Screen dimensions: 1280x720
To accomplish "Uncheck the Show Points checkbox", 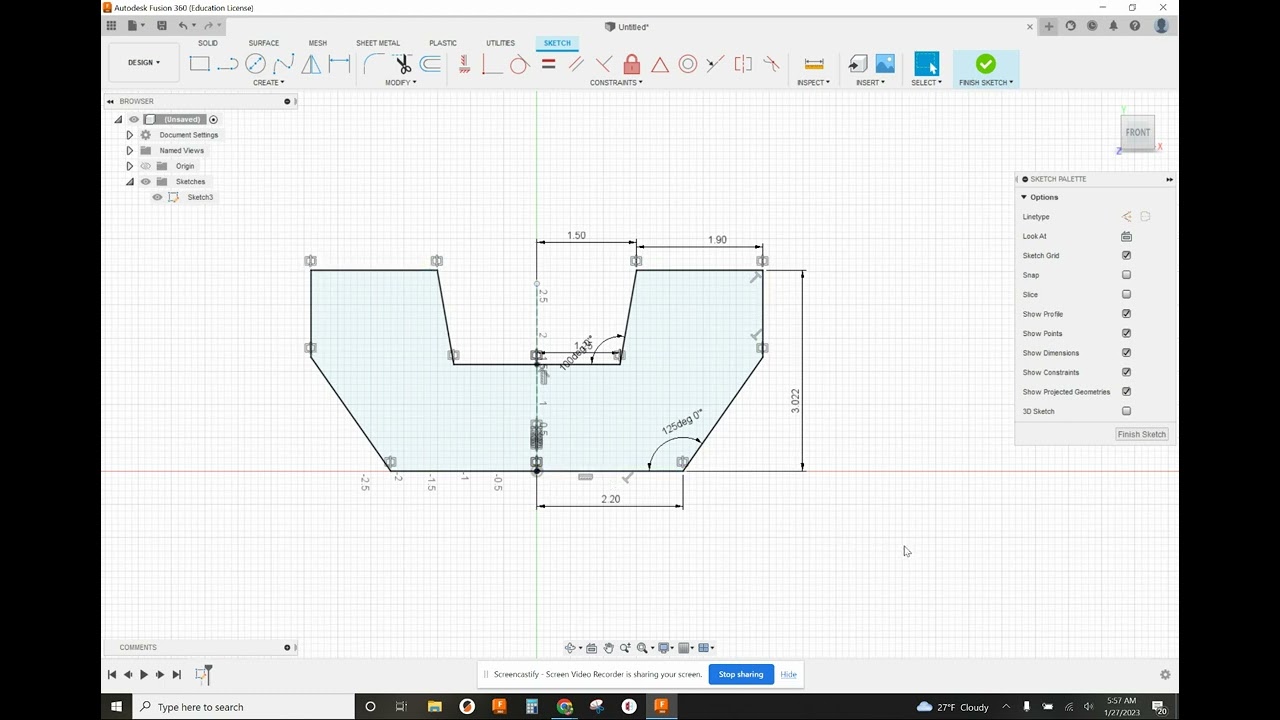I will tap(1126, 333).
